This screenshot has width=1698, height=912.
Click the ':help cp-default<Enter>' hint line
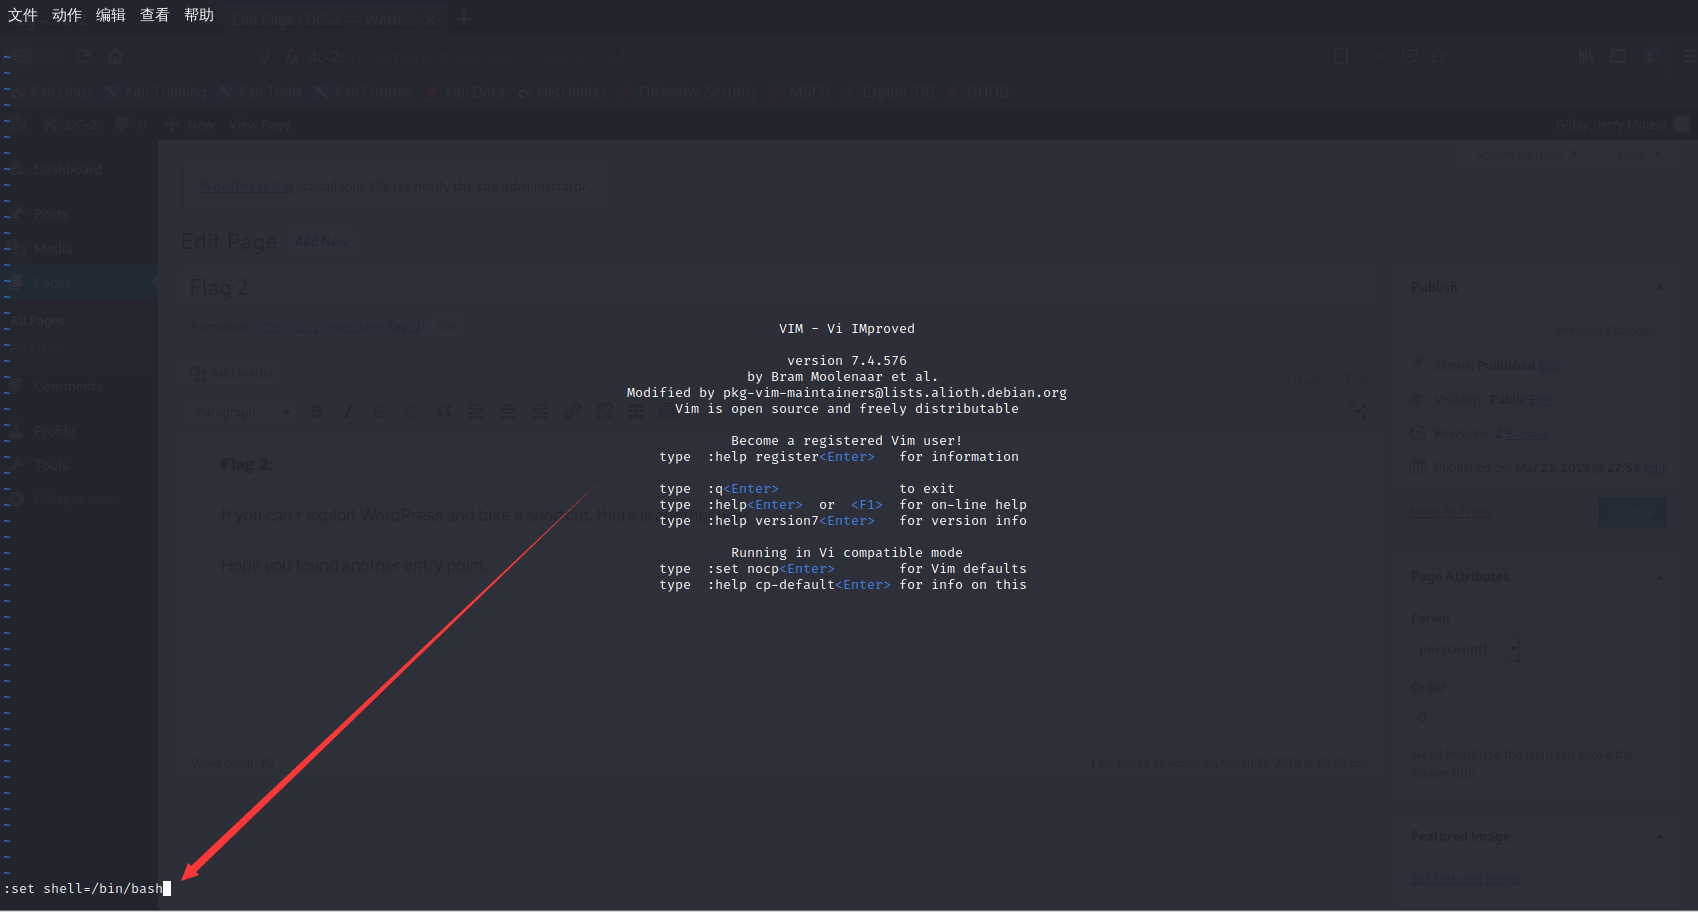[x=843, y=584]
